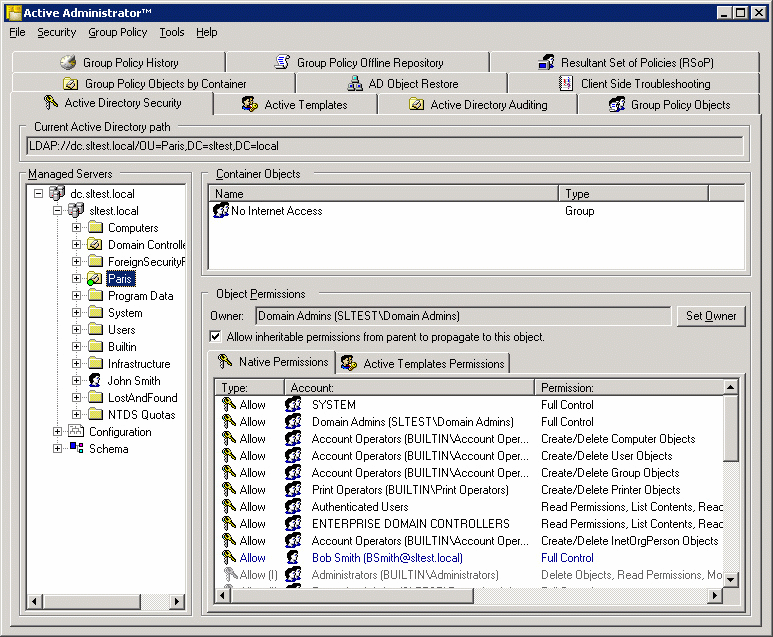Expand the Users tree node
Screen dimensions: 773x637
coord(76,329)
